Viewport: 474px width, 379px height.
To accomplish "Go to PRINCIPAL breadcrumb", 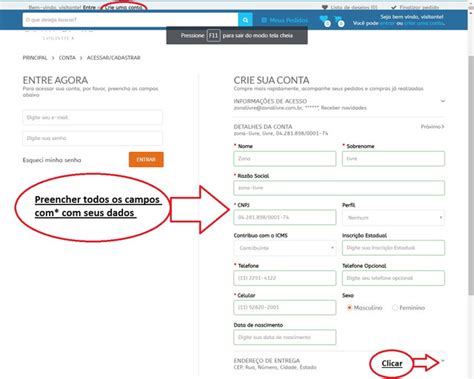I will pyautogui.click(x=35, y=58).
